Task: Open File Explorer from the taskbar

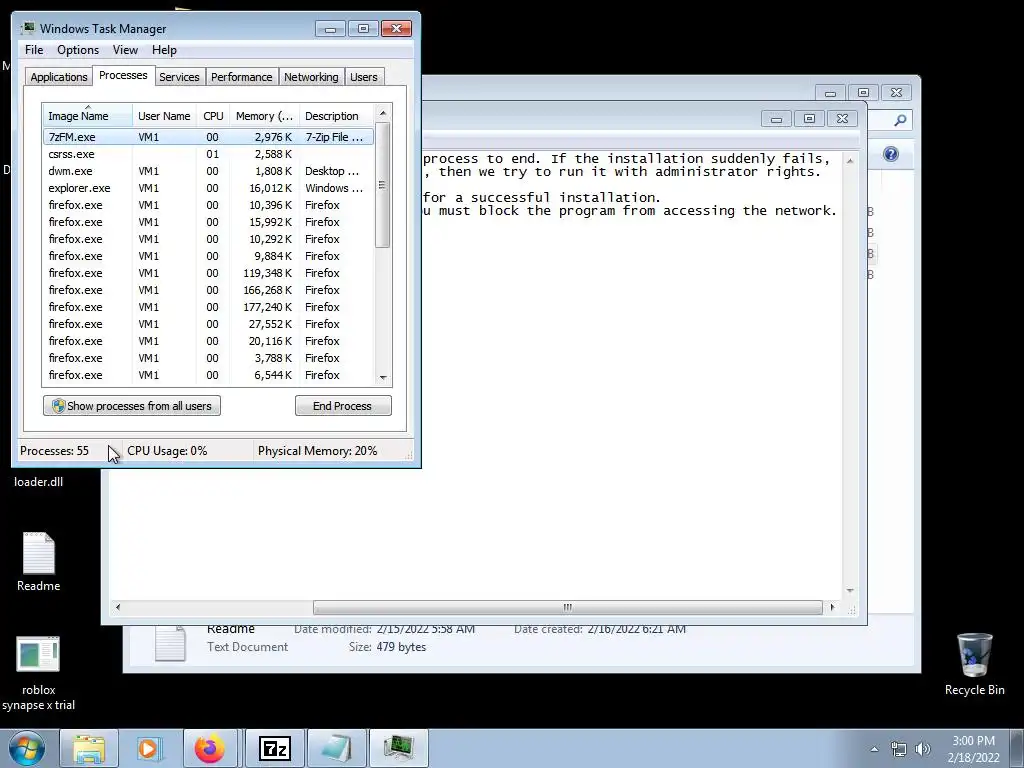Action: (89, 748)
